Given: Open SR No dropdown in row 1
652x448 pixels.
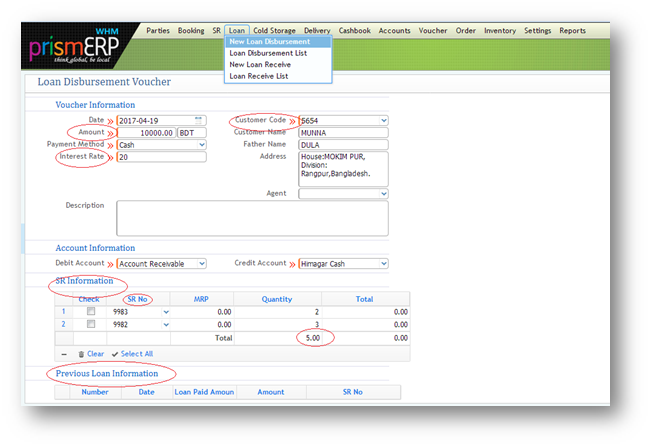Looking at the screenshot, I should pyautogui.click(x=166, y=312).
